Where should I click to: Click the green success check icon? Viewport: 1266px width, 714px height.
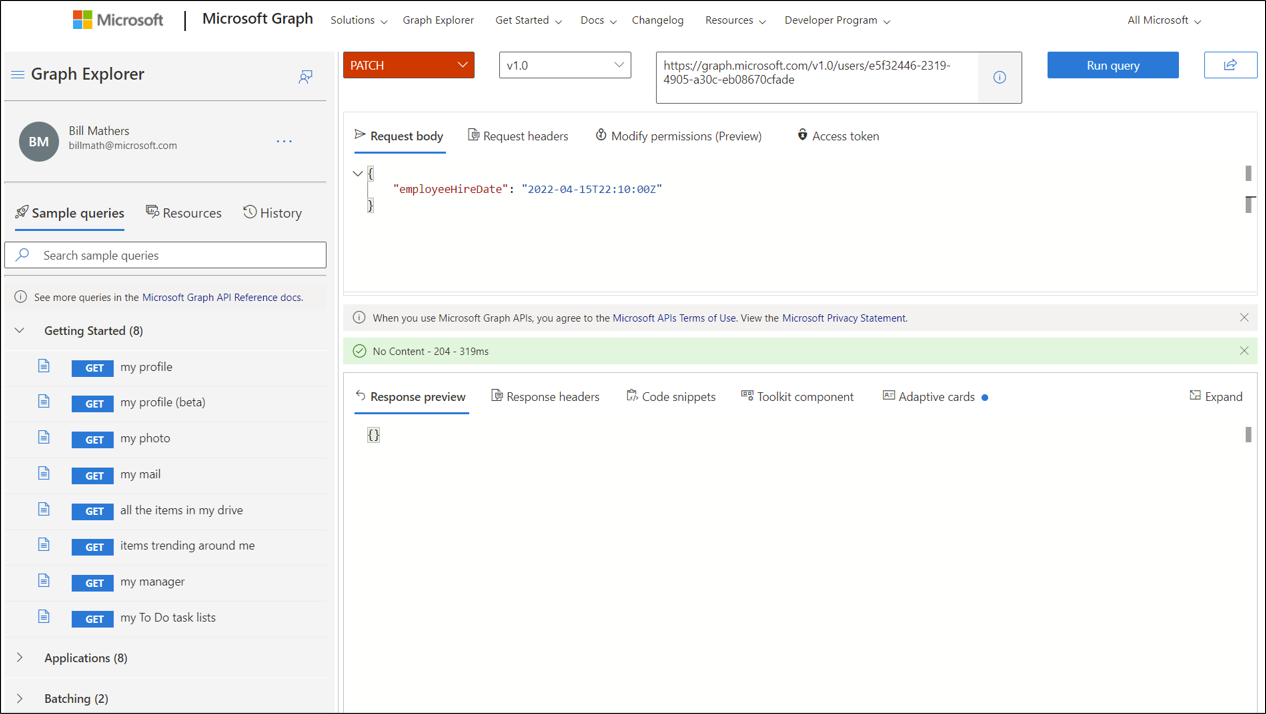click(359, 351)
